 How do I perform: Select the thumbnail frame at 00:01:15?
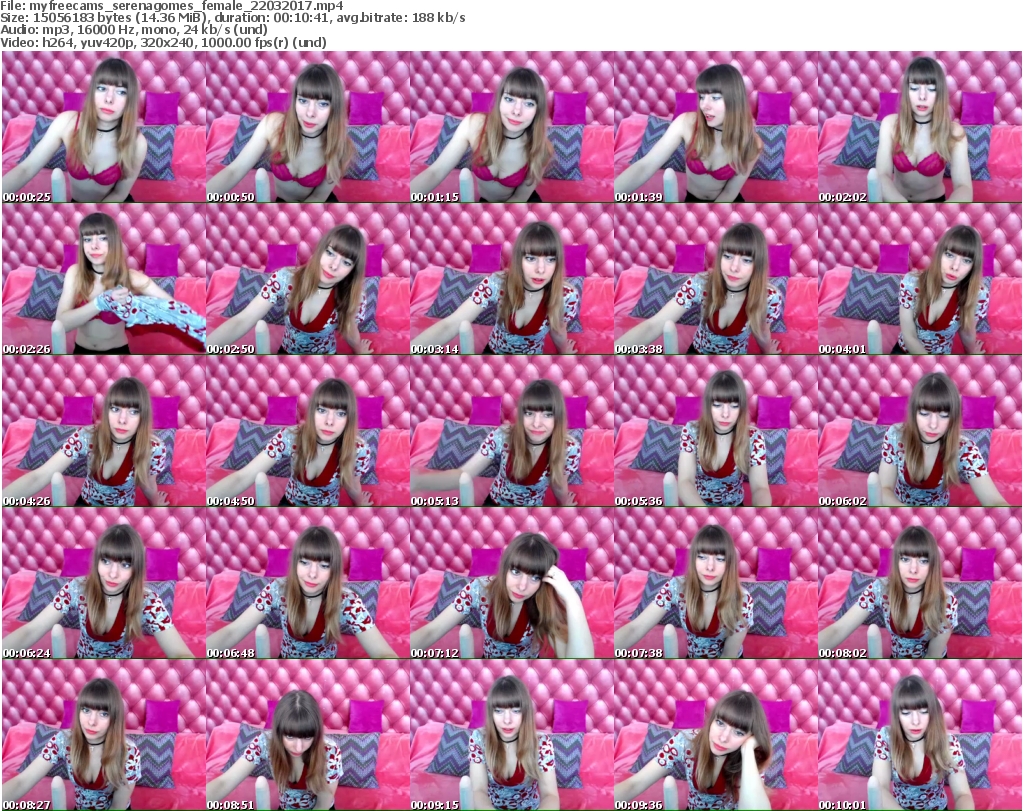coord(512,127)
